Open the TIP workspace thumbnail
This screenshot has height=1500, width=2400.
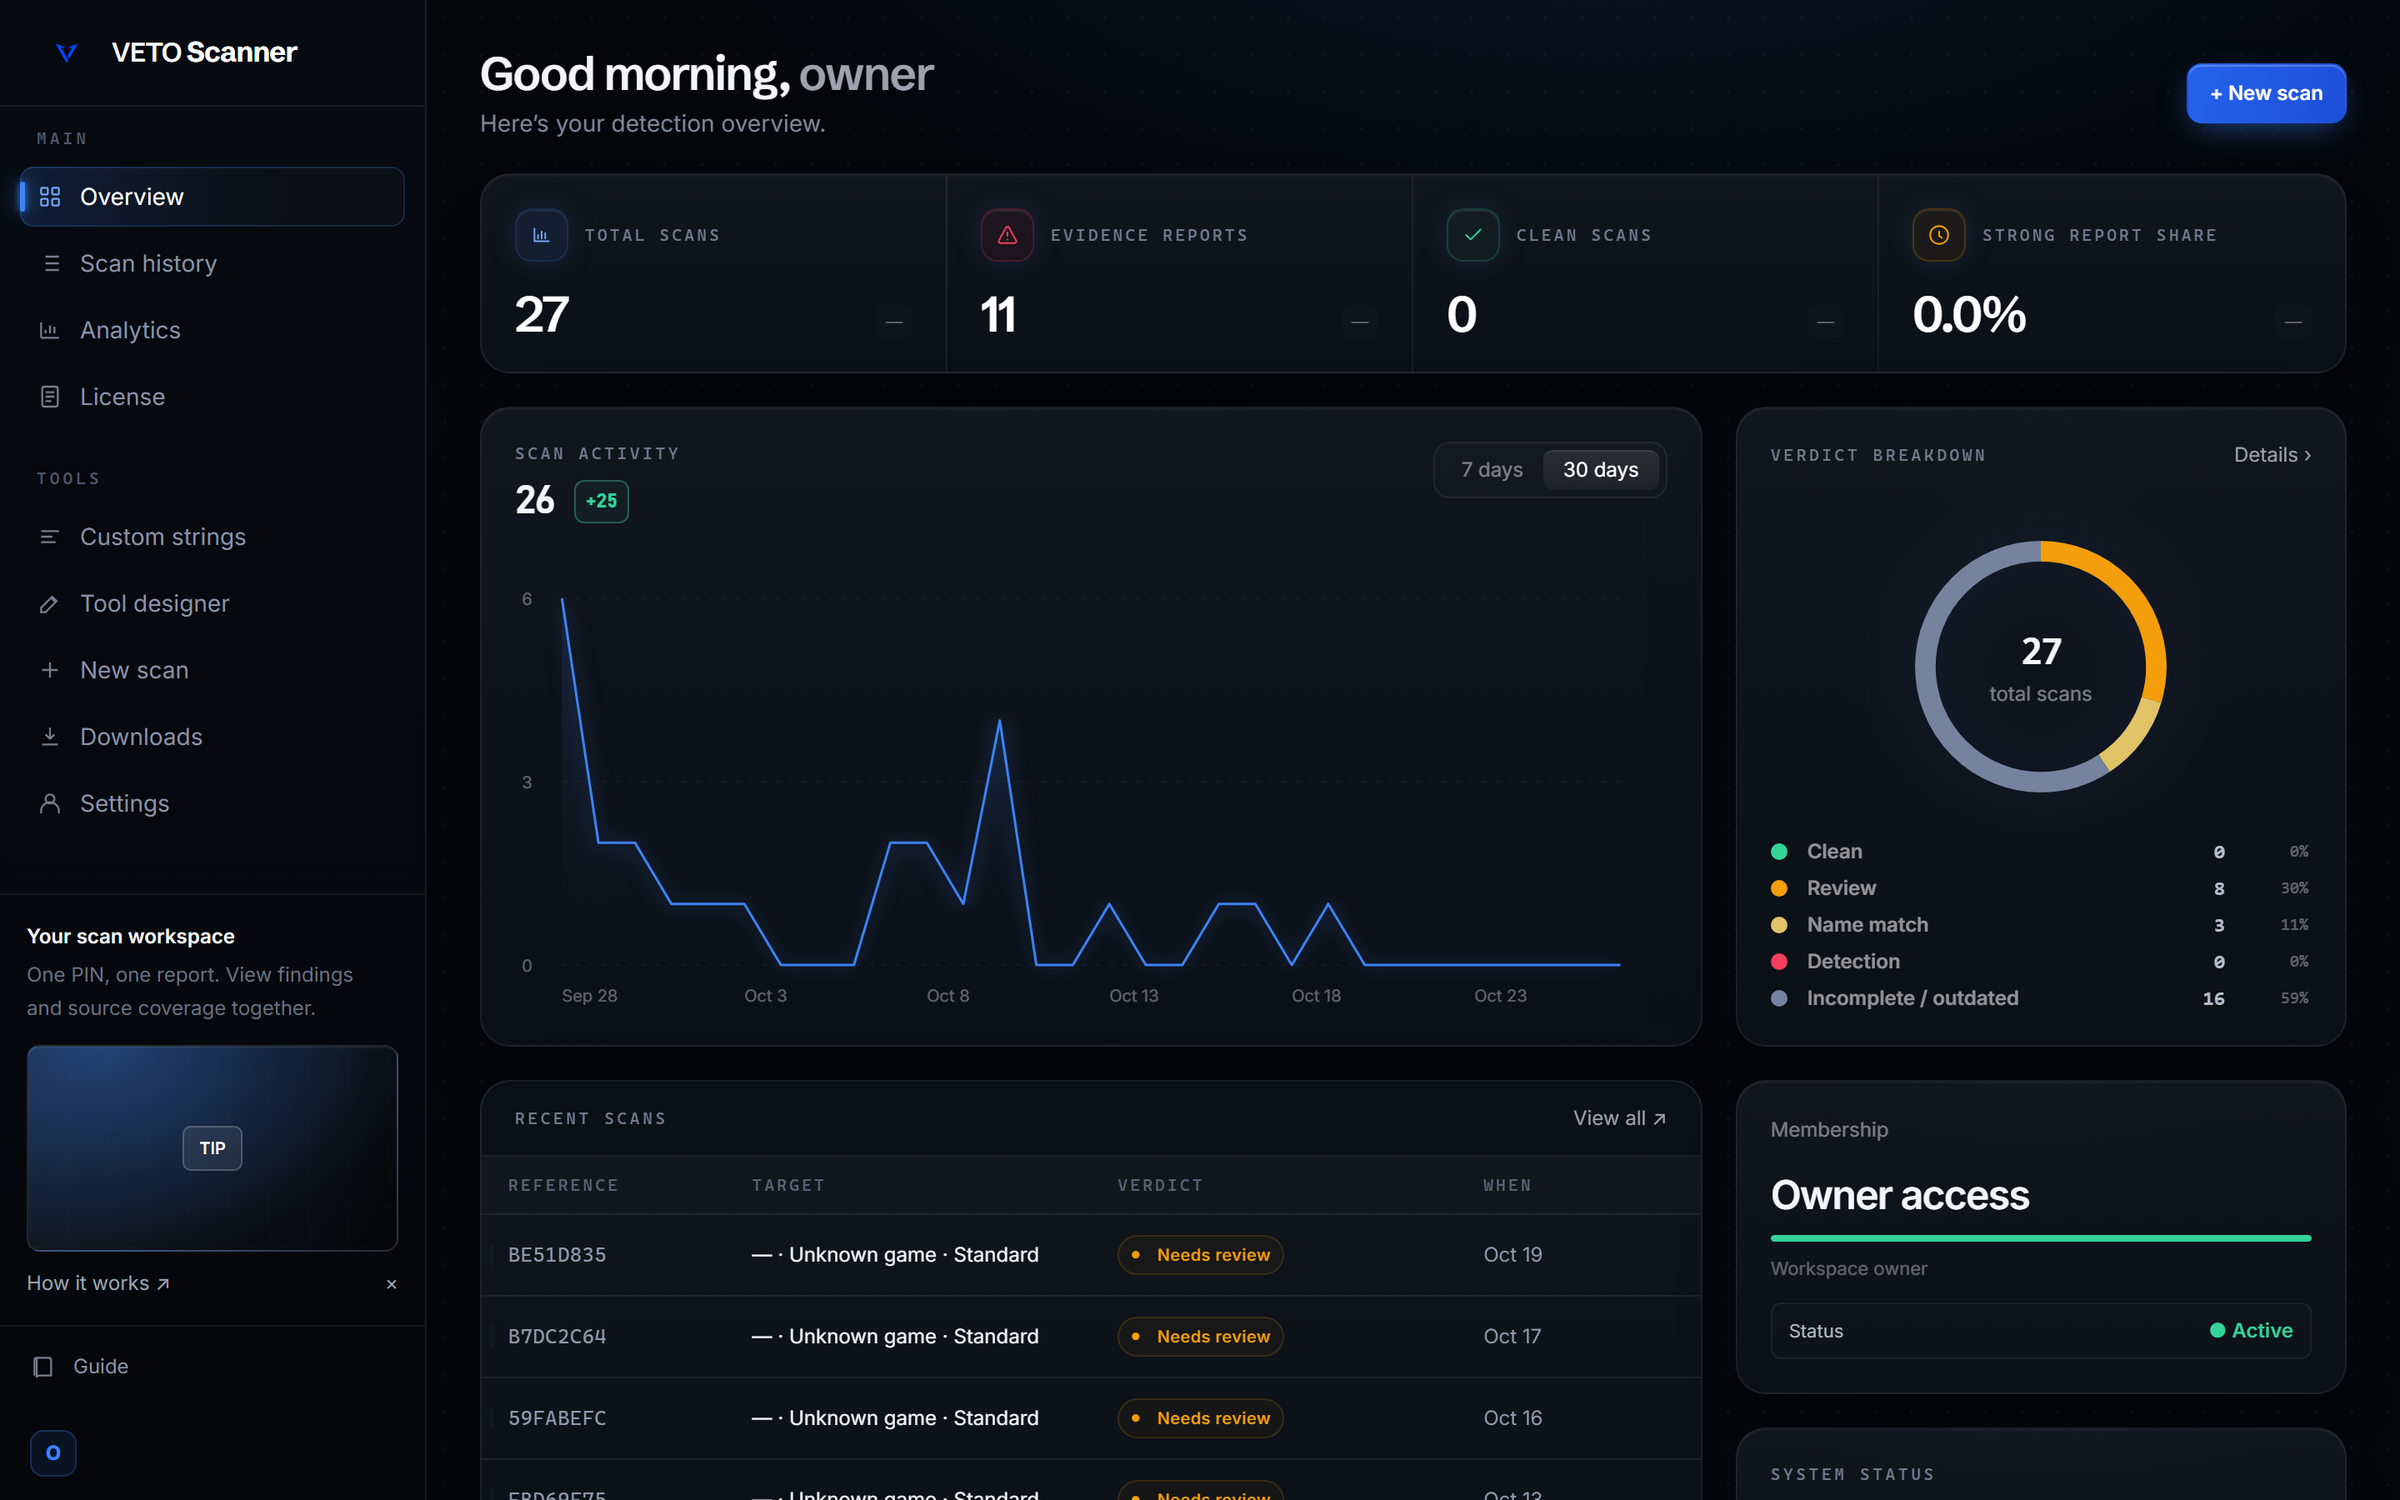(212, 1148)
